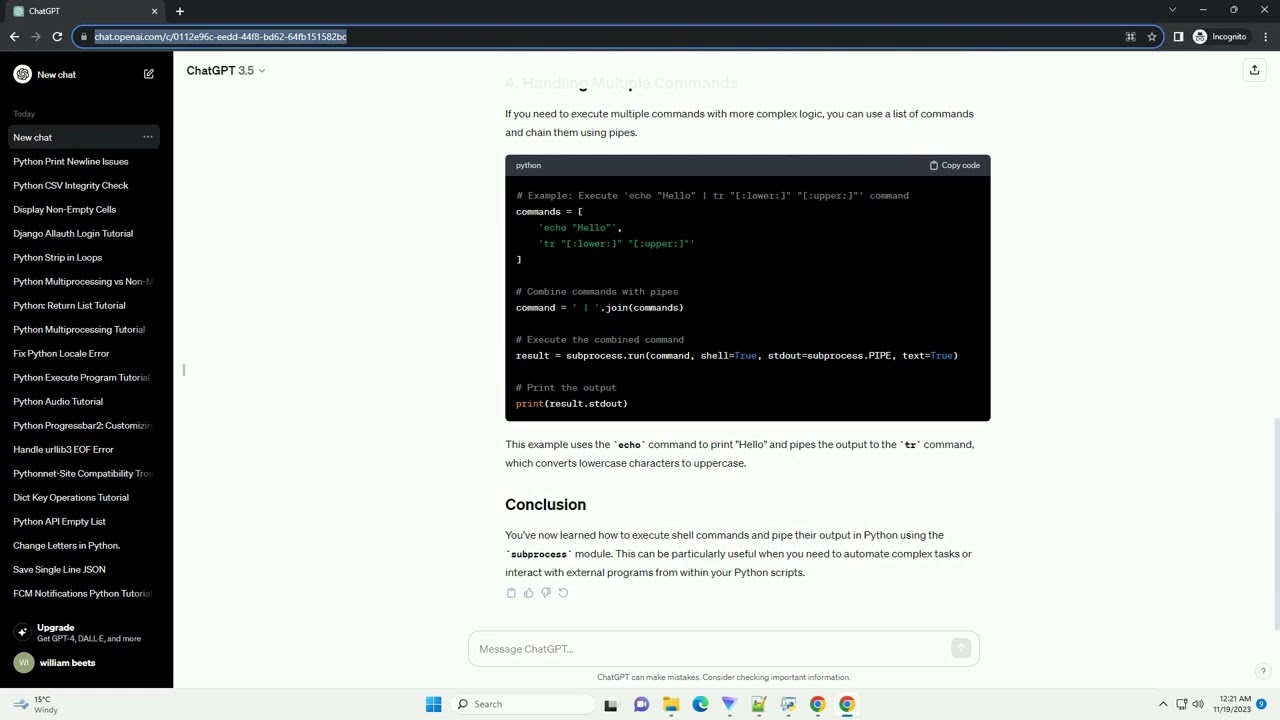Open a new browser tab with plus icon

180,11
